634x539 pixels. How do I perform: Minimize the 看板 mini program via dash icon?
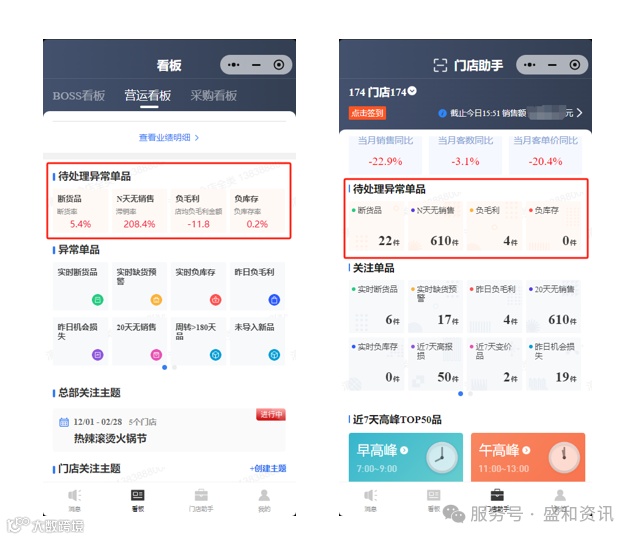pyautogui.click(x=256, y=65)
